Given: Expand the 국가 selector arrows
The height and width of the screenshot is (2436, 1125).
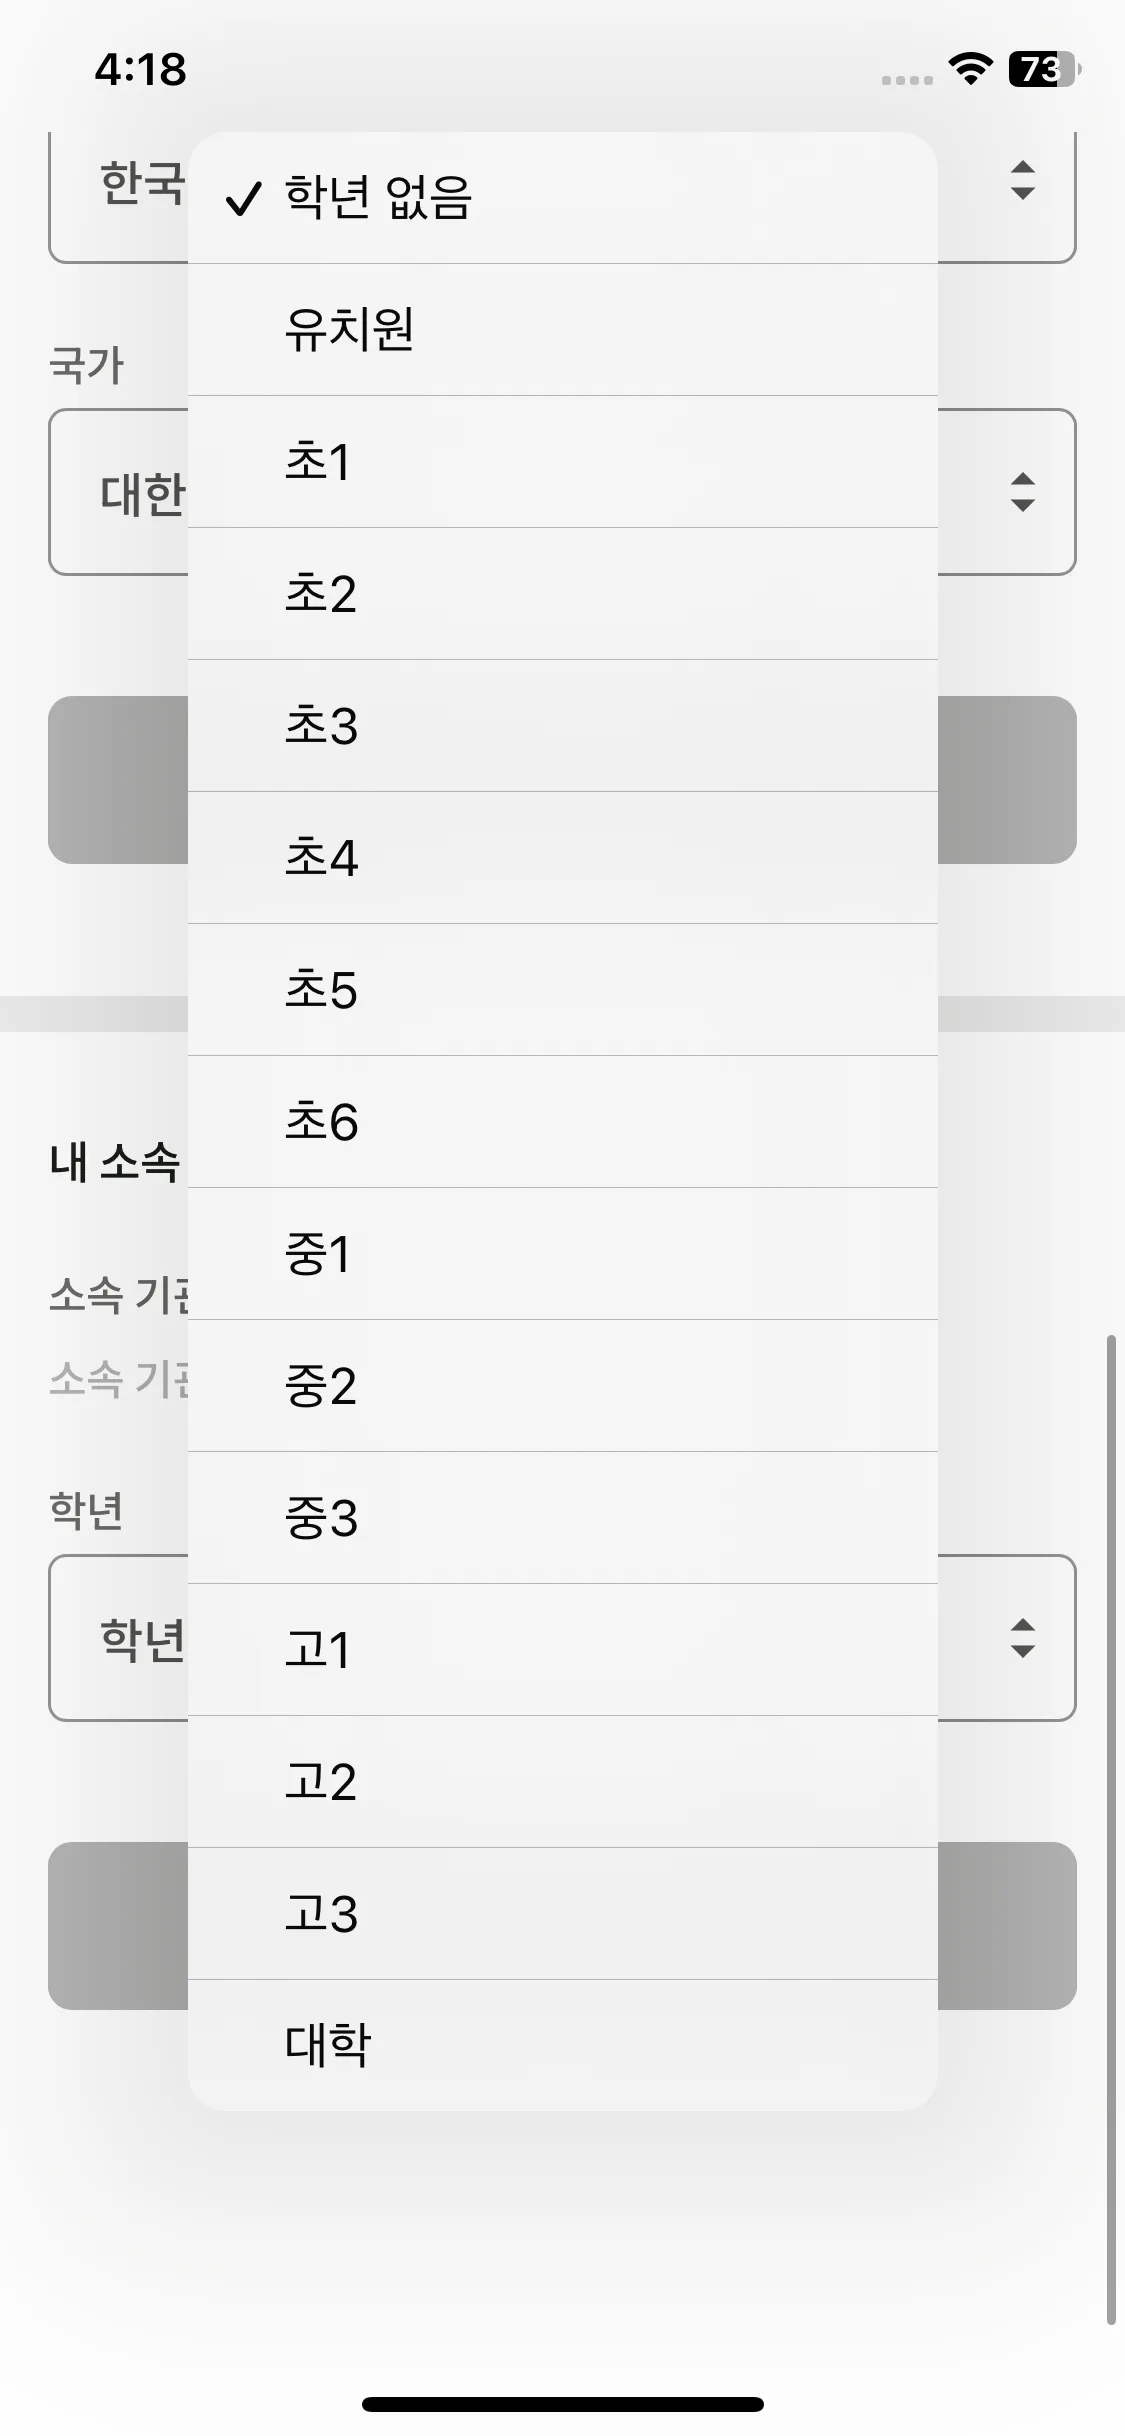Looking at the screenshot, I should click(x=1022, y=492).
